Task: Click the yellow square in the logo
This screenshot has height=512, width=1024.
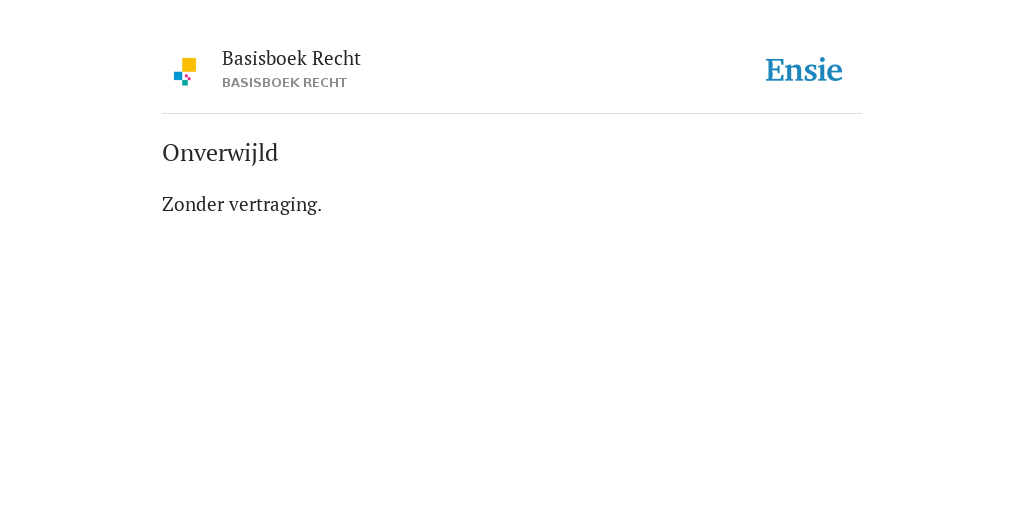Action: click(189, 65)
